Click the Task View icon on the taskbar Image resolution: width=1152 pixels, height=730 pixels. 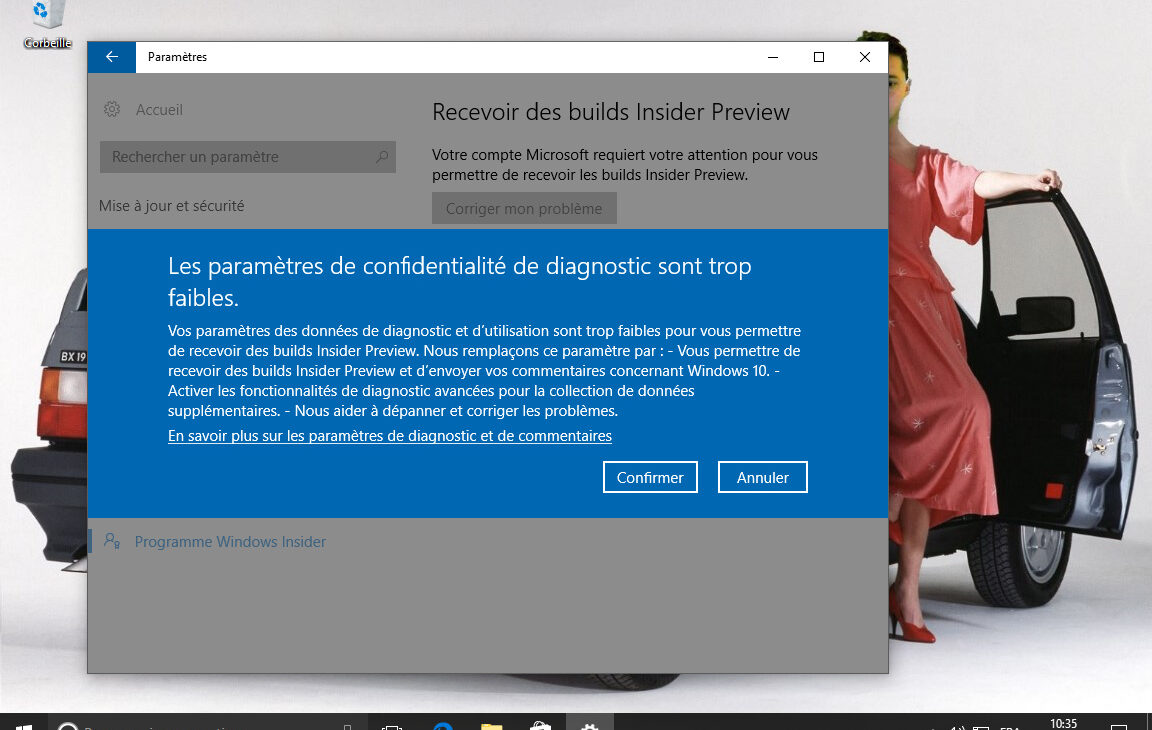click(x=393, y=722)
